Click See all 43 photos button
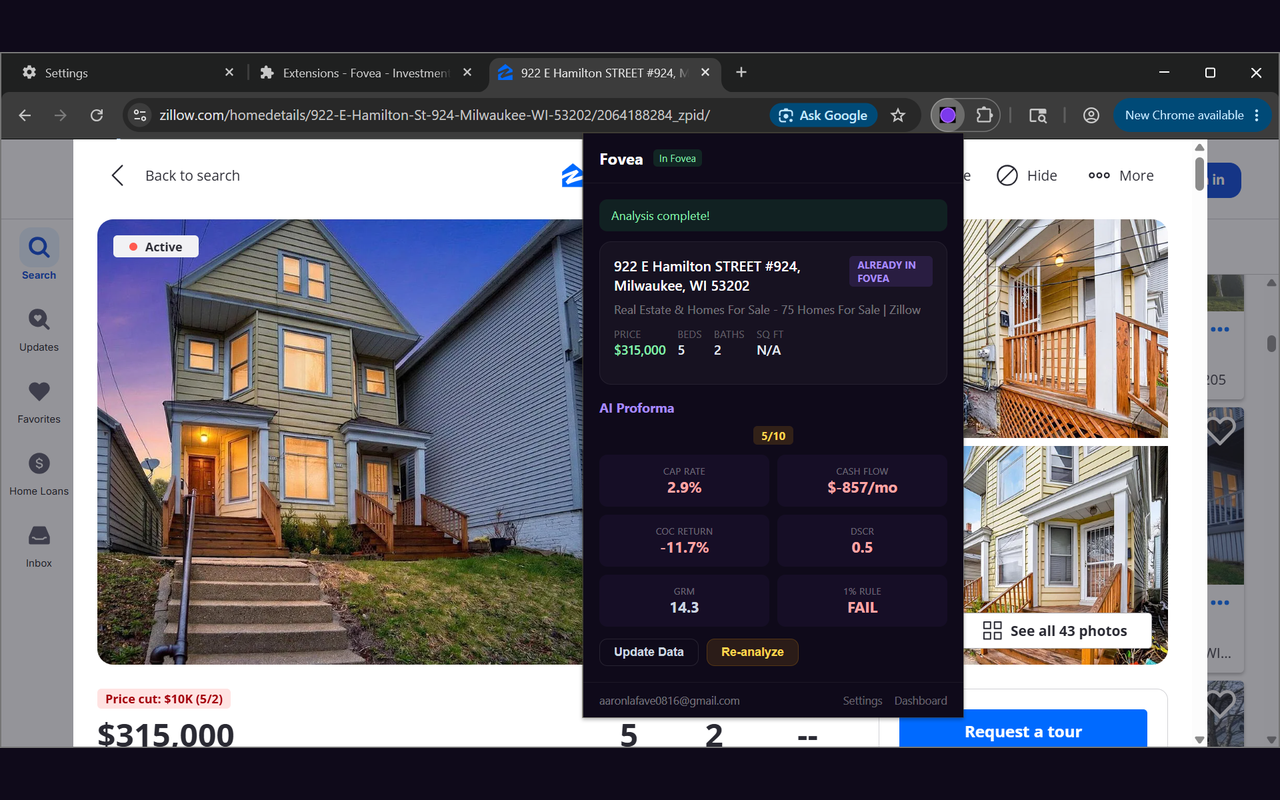This screenshot has height=800, width=1280. pos(1056,631)
